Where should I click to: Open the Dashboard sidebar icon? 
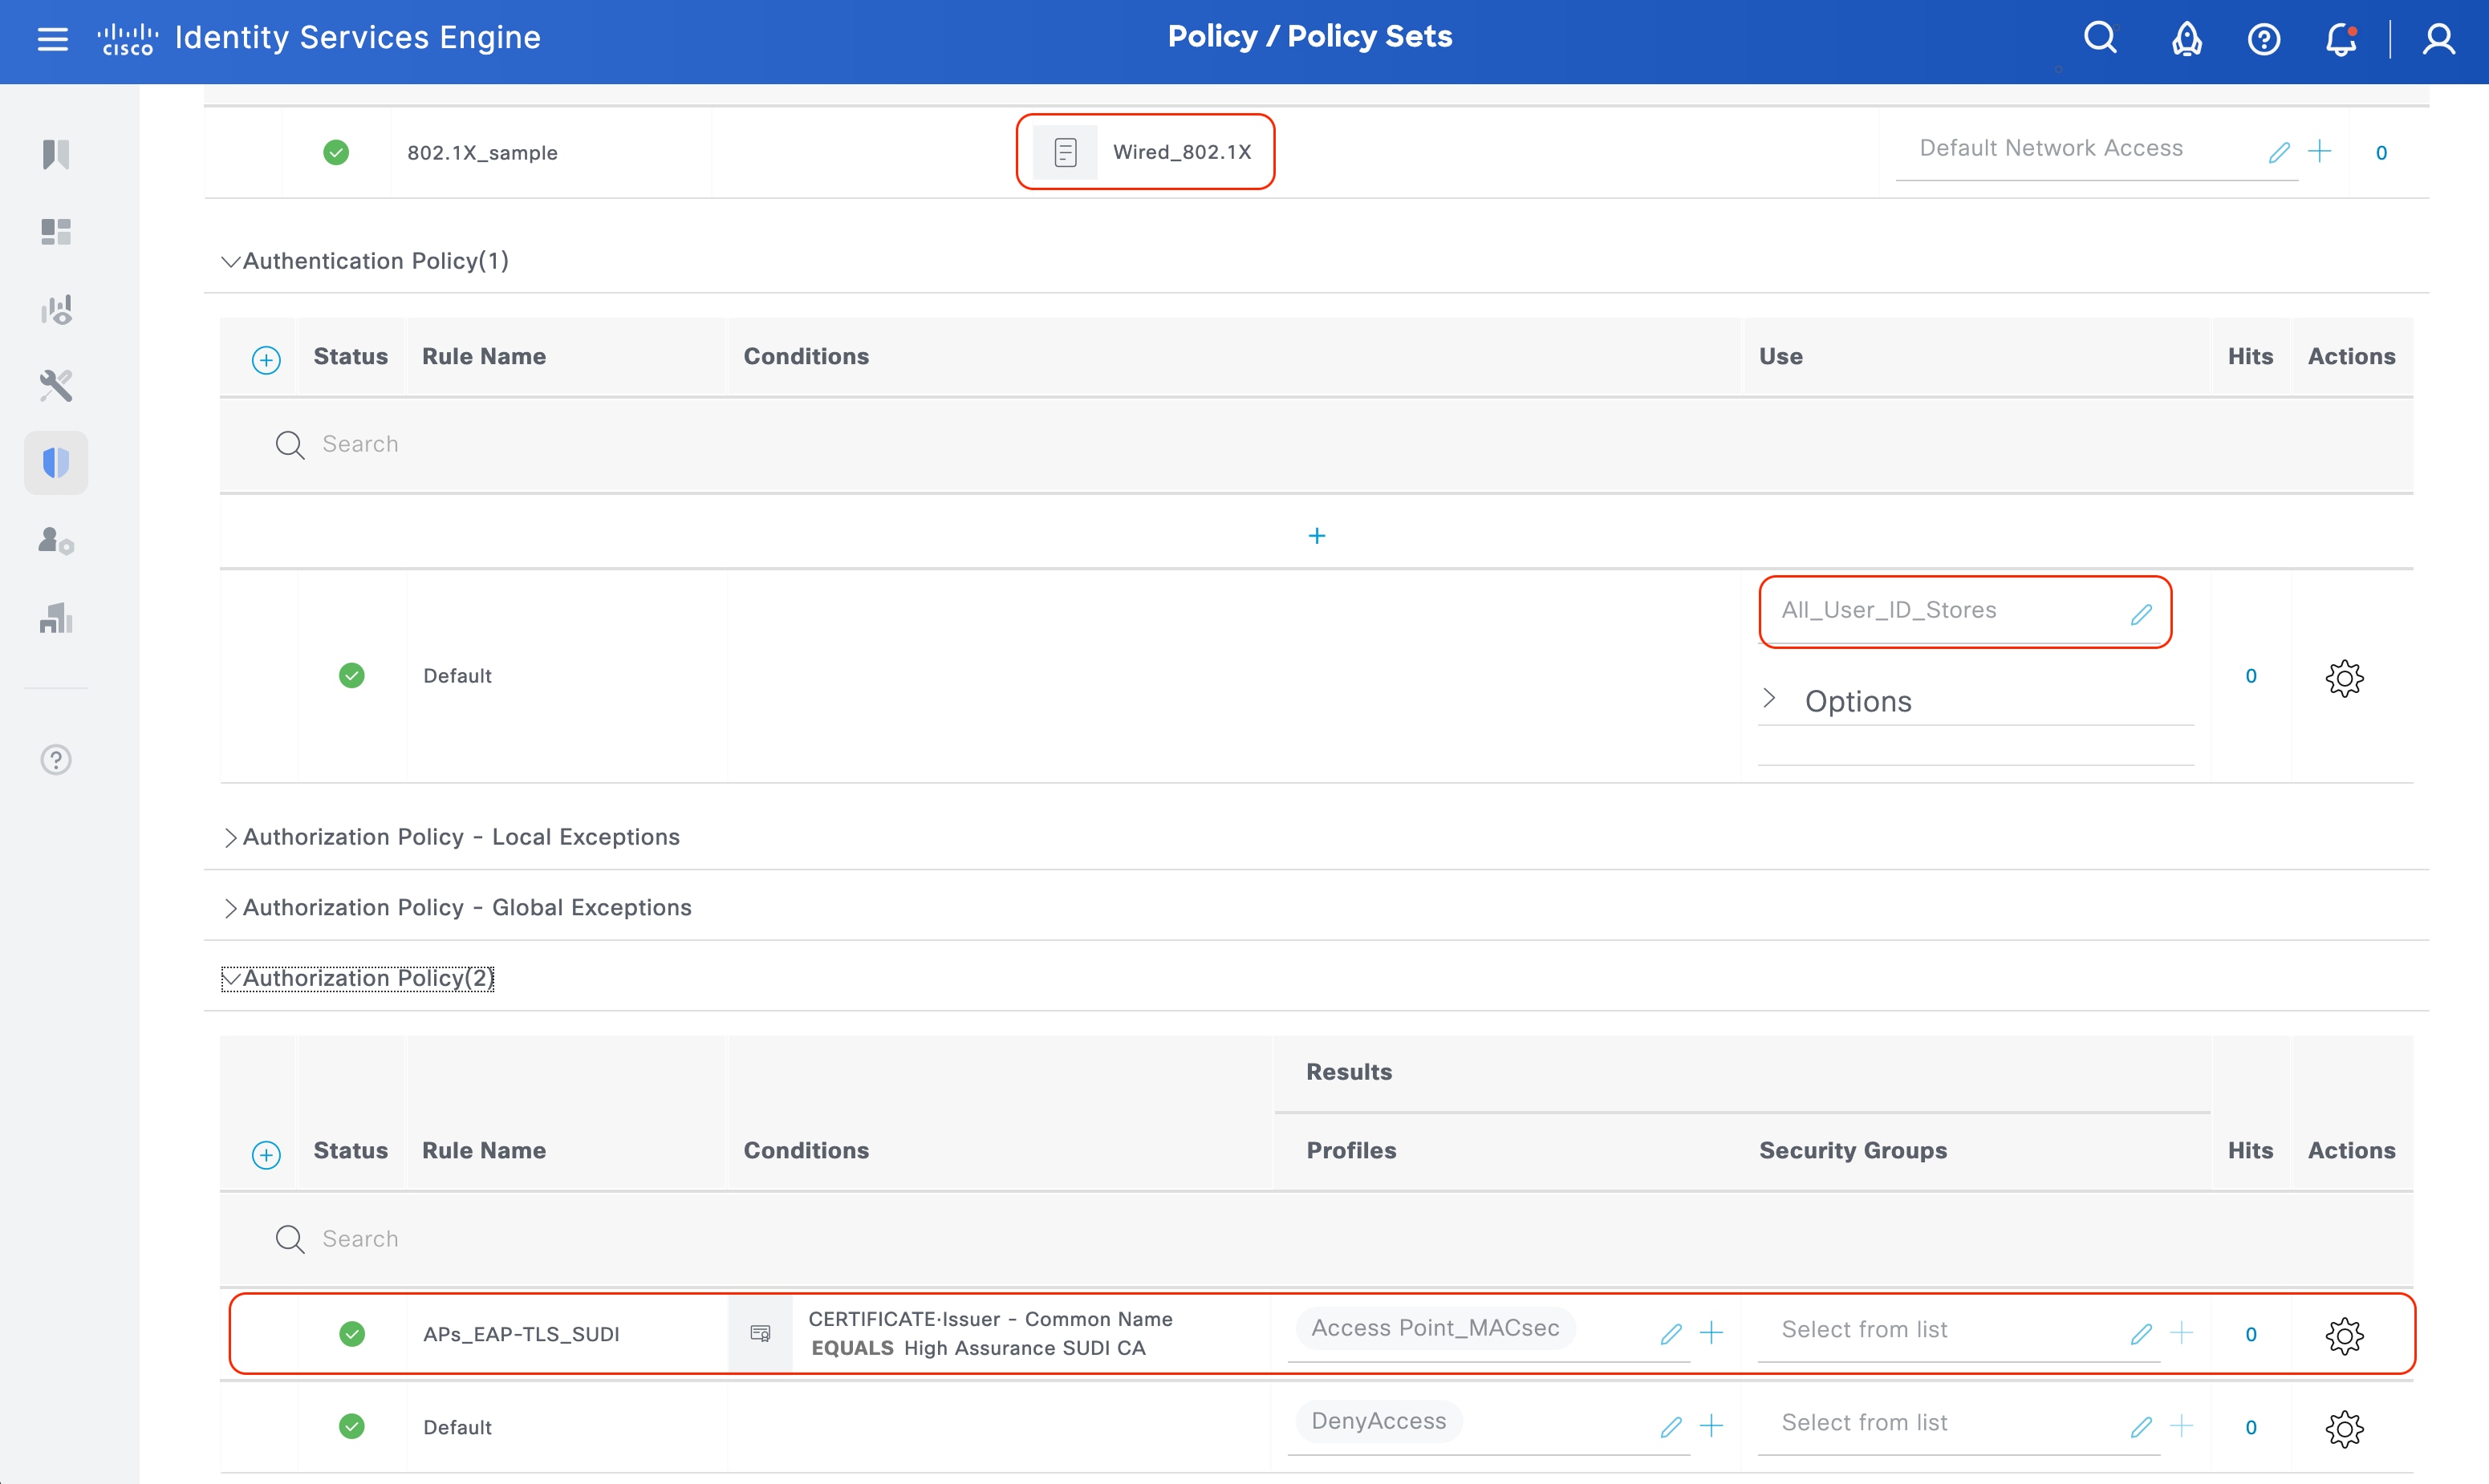coord(56,231)
